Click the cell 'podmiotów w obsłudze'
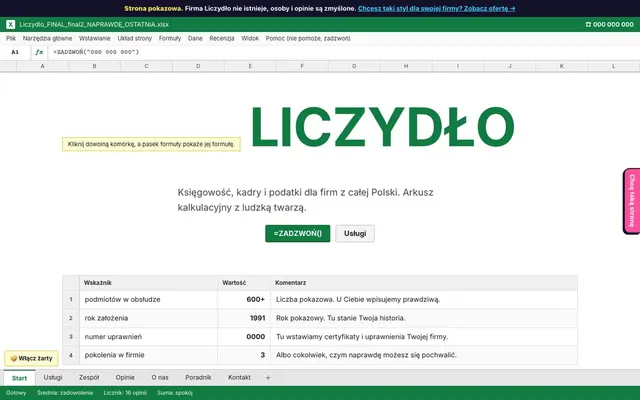Image resolution: width=640 pixels, height=400 pixels. [148, 300]
